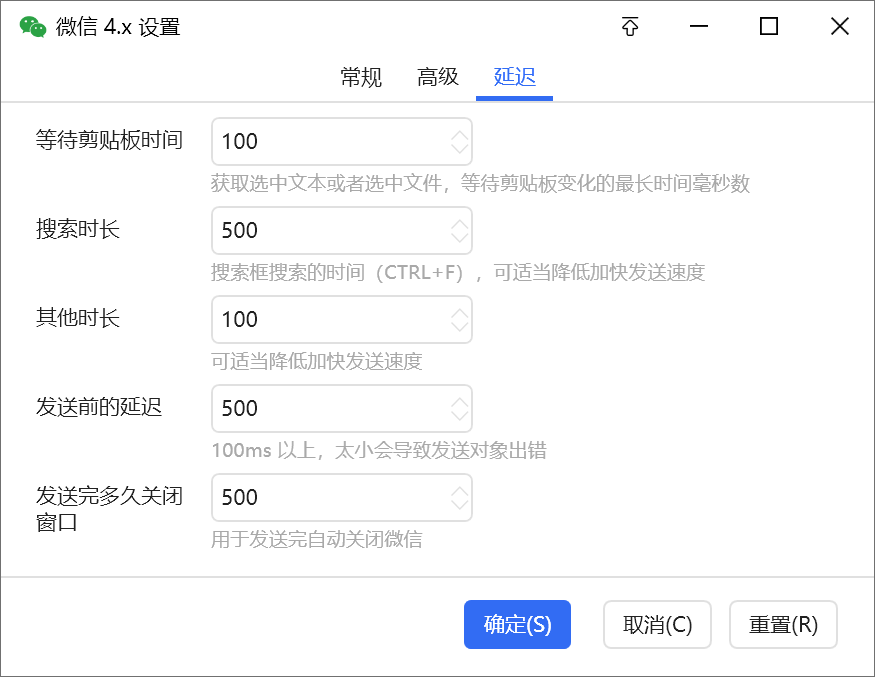Screen dimensions: 875x677
Task: Minimize the settings window
Action: tap(699, 26)
